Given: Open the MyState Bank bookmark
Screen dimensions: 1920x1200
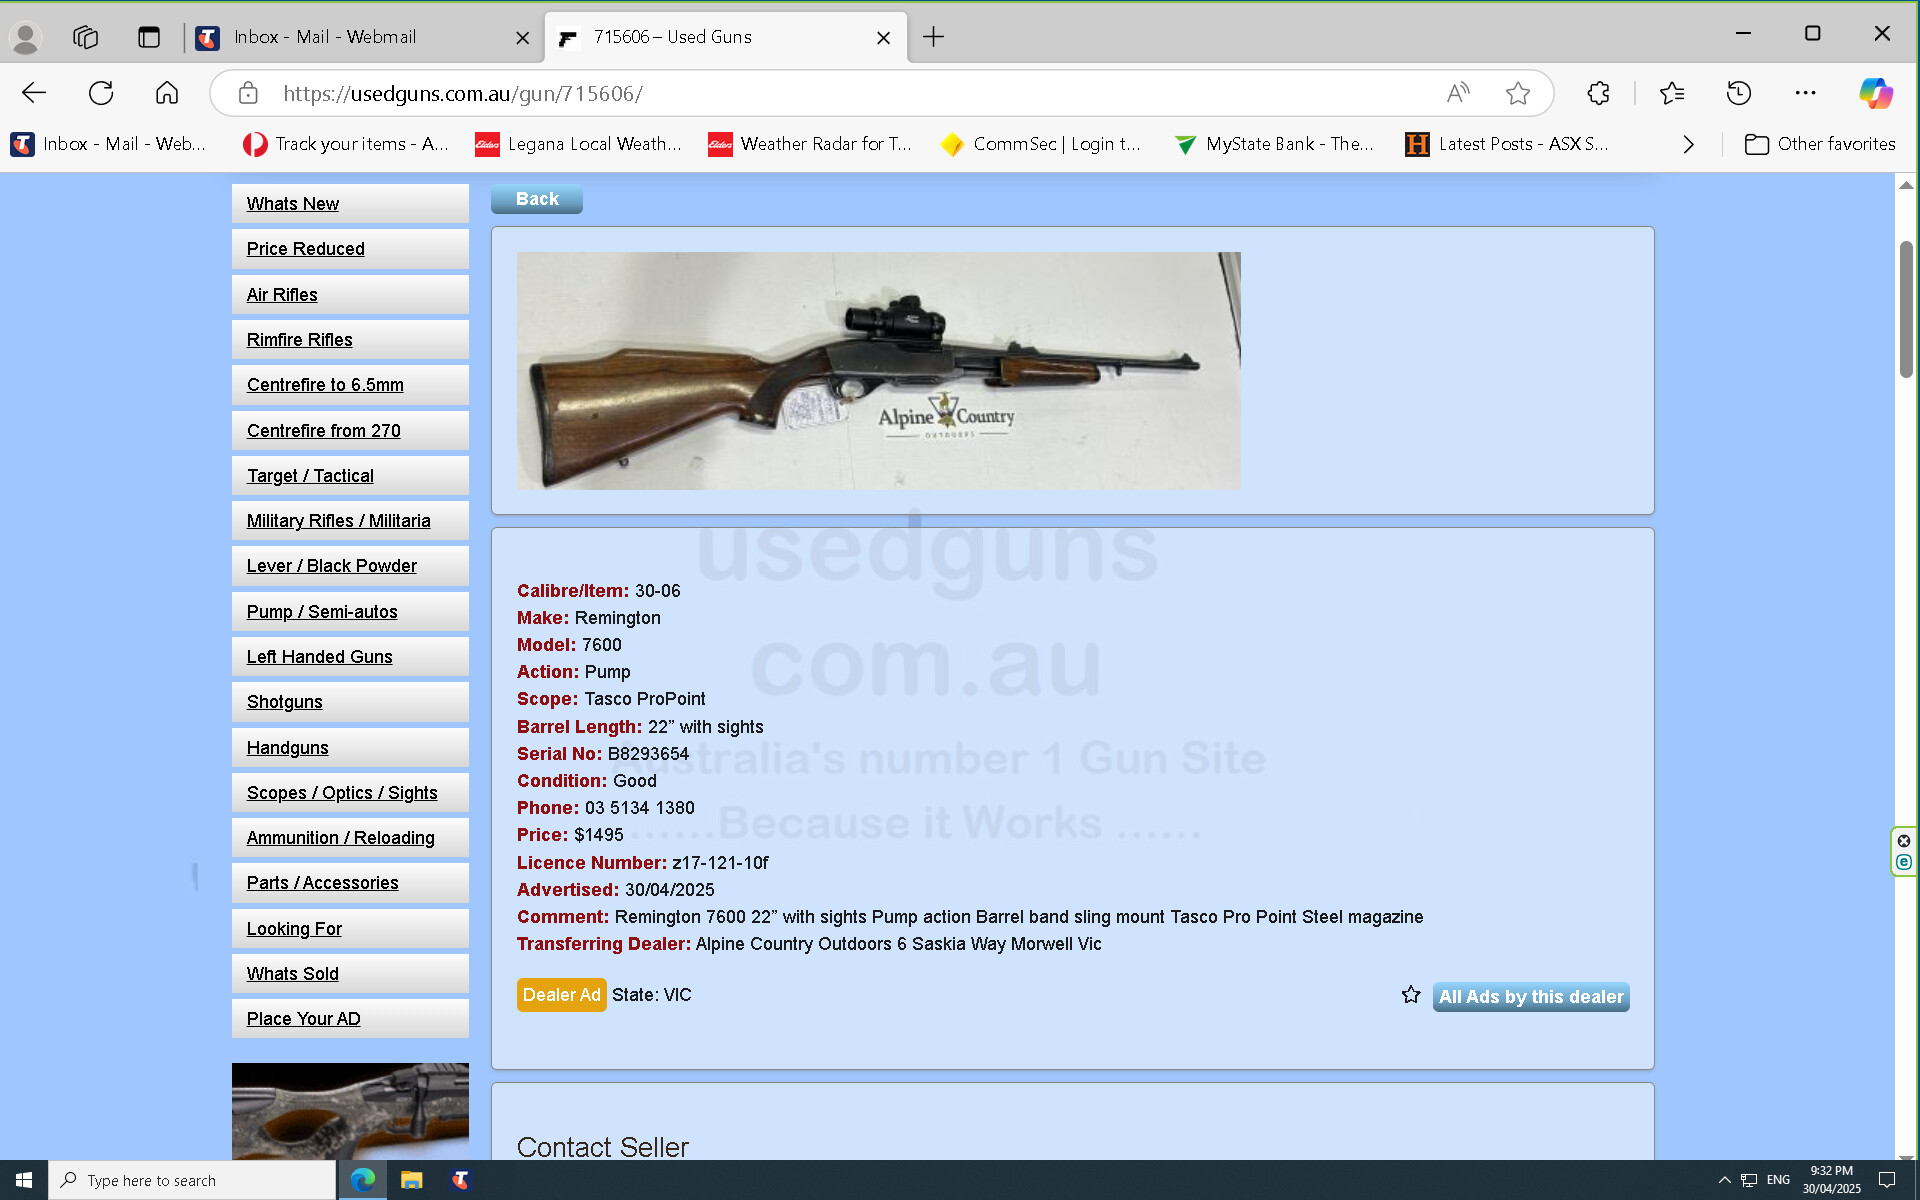Looking at the screenshot, I should pyautogui.click(x=1274, y=144).
